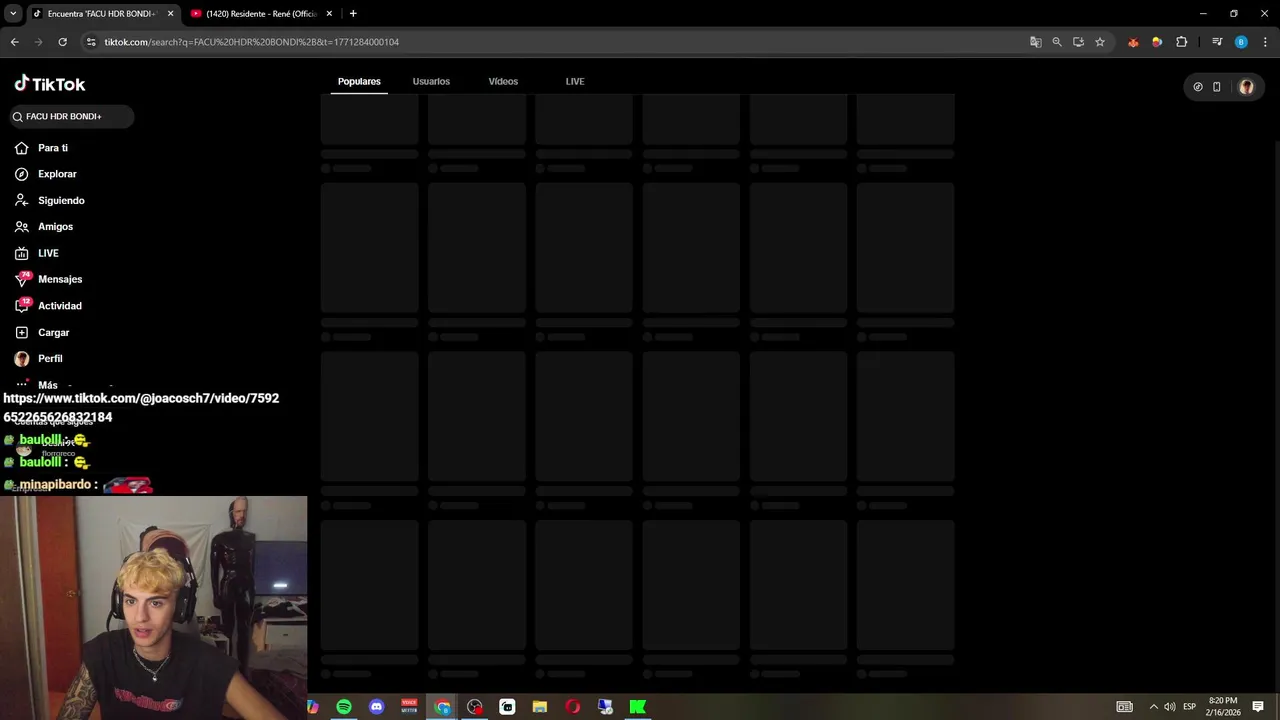Click the TikTok get-app phone icon
This screenshot has height=720, width=1280.
pos(1217,87)
